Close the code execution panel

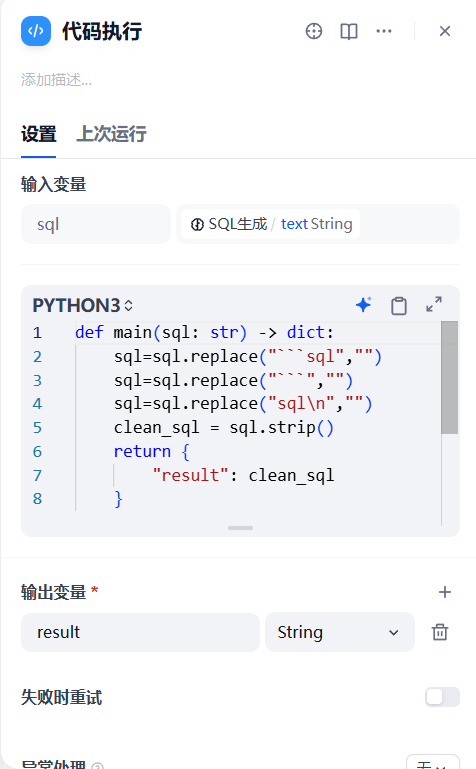pos(445,31)
